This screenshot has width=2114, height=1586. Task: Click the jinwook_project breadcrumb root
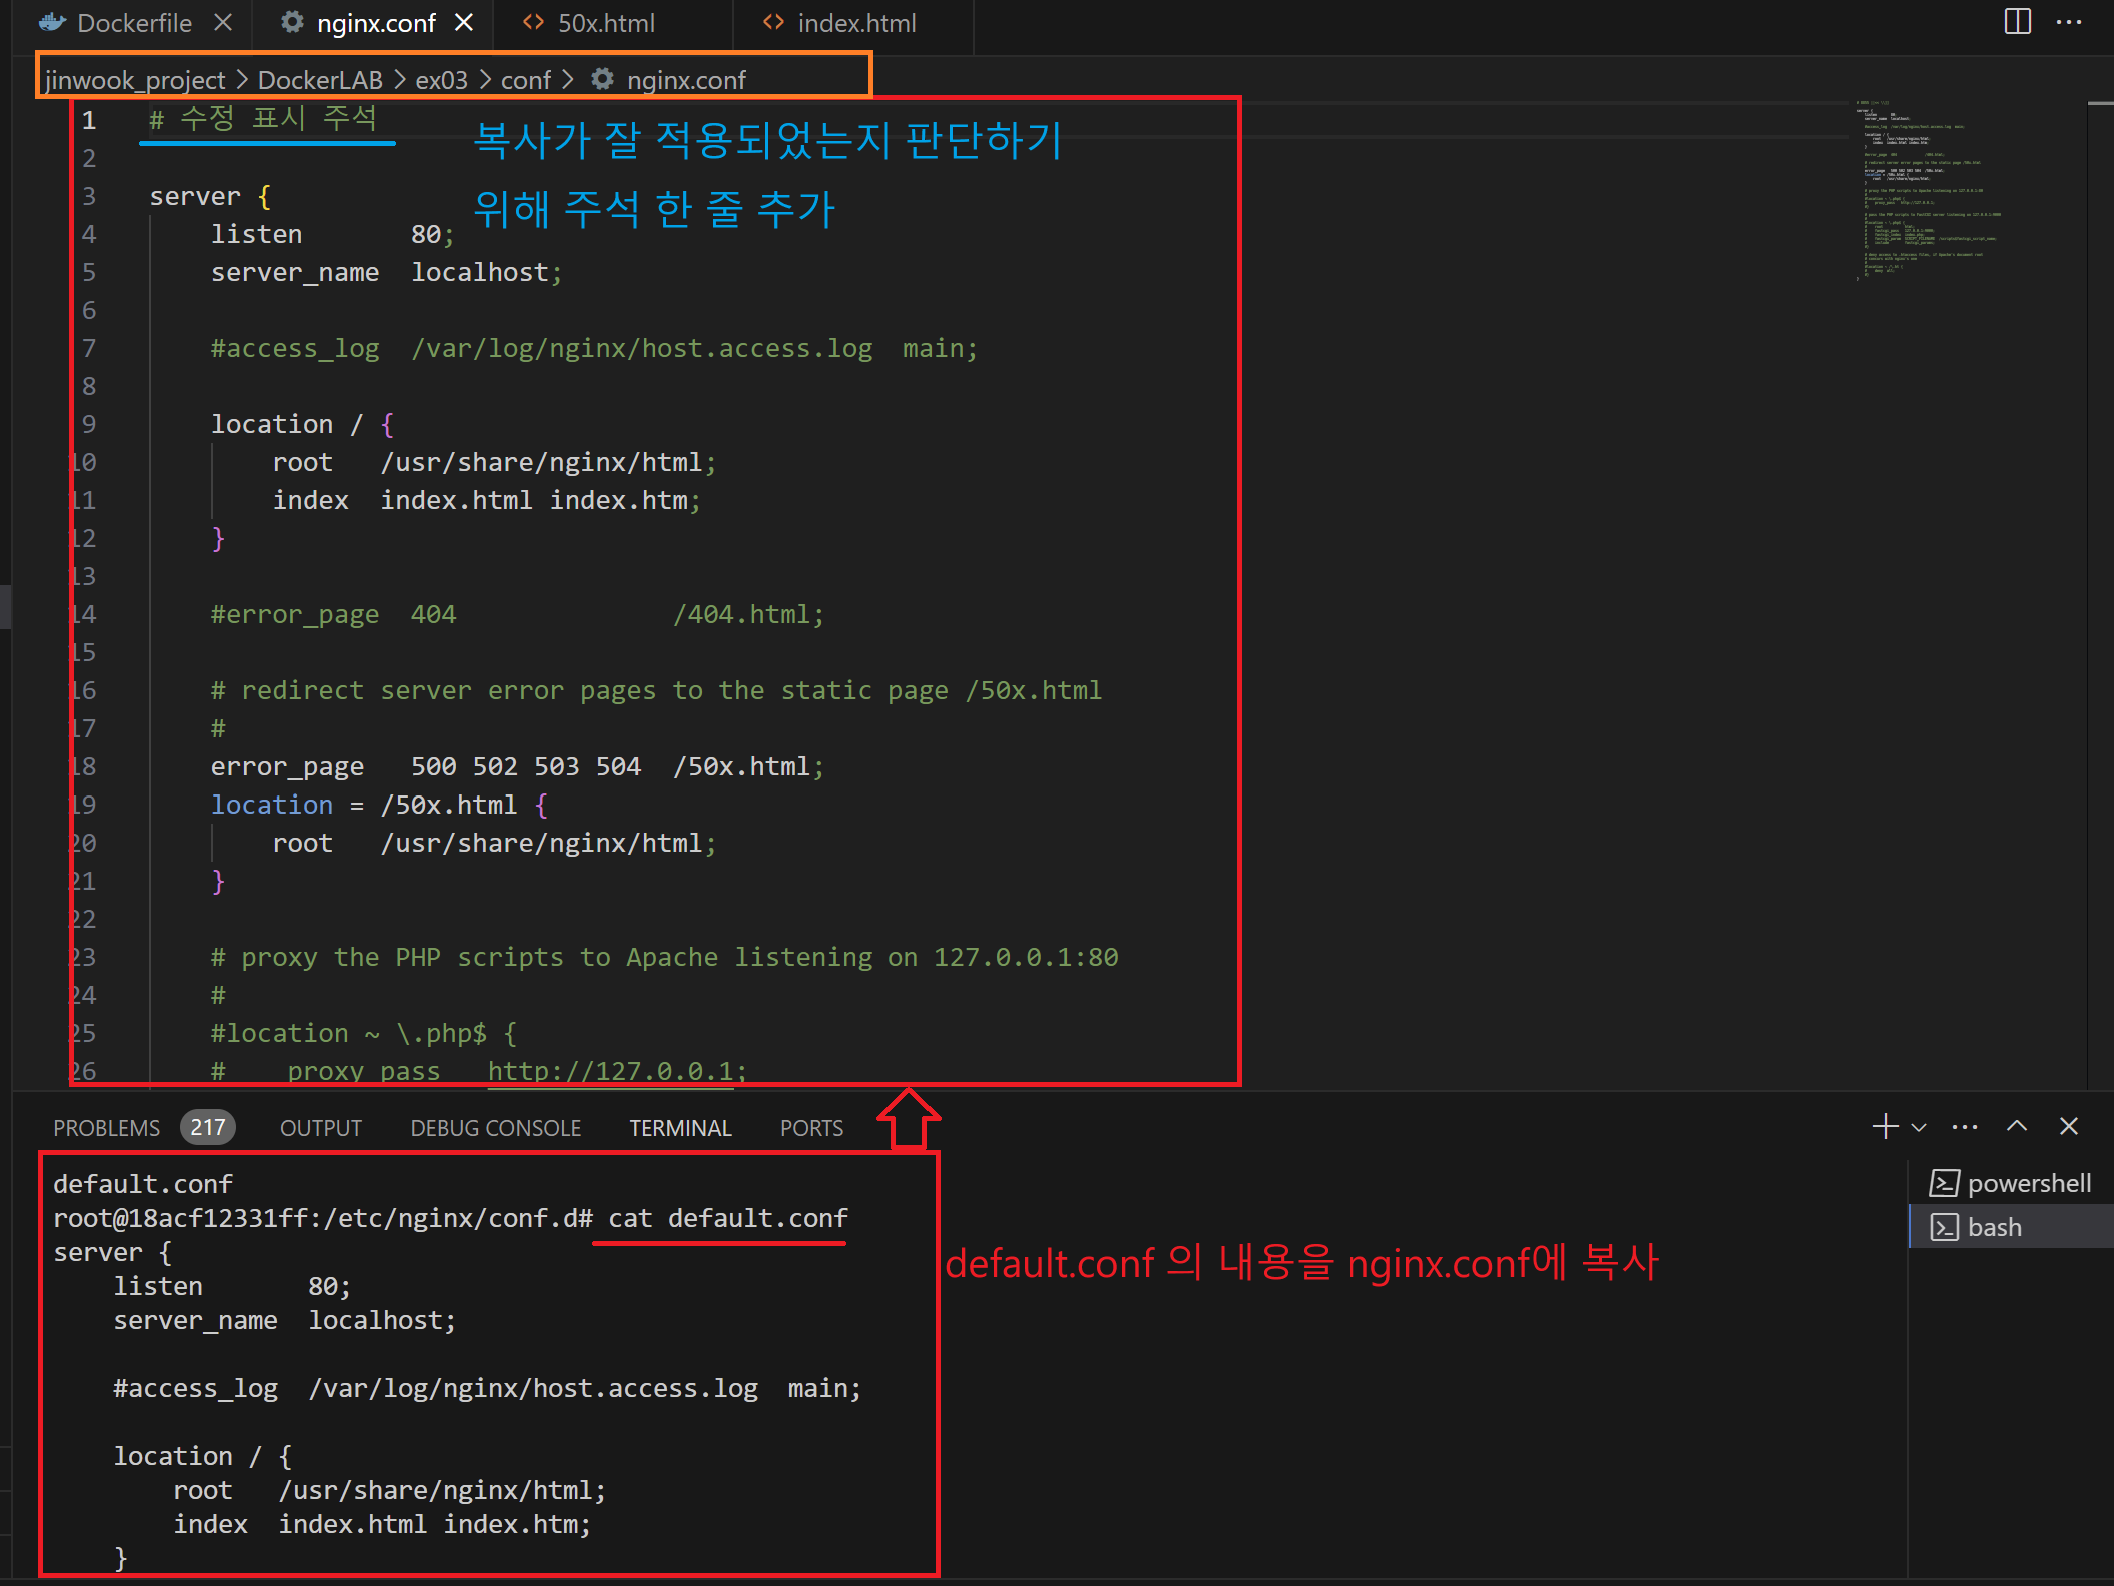point(135,80)
